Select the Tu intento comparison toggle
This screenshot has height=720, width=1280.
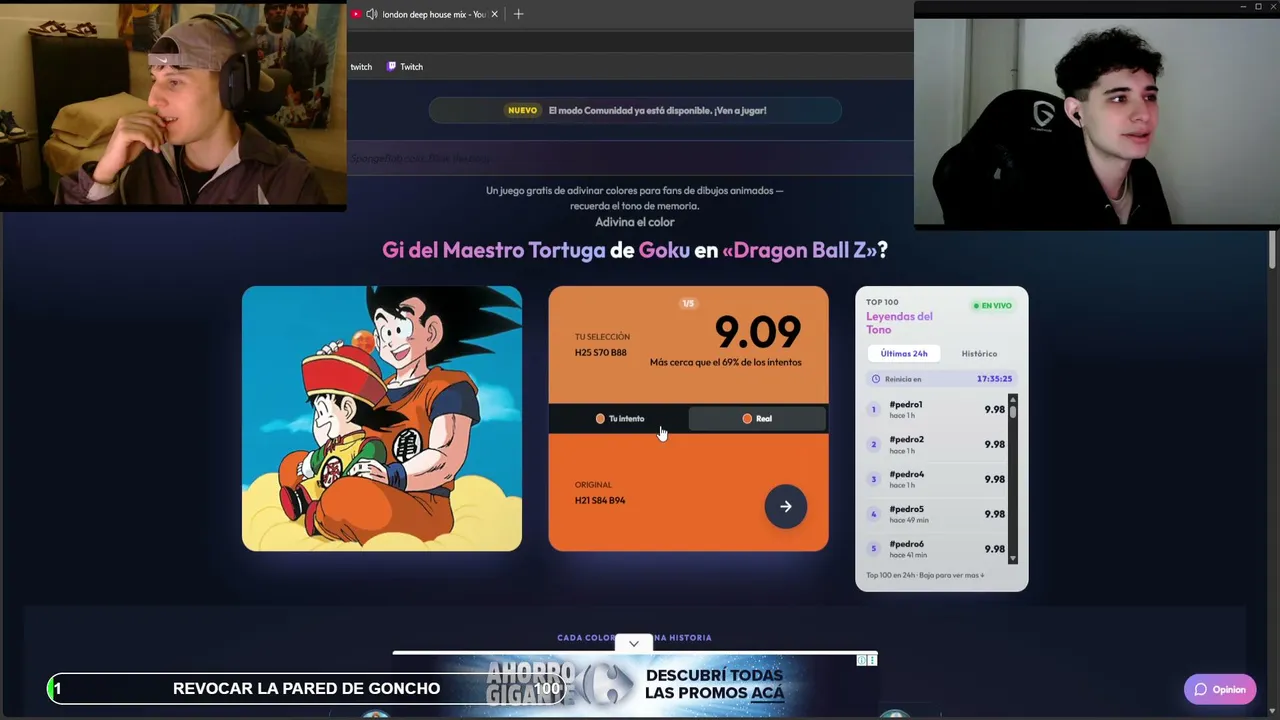point(619,418)
